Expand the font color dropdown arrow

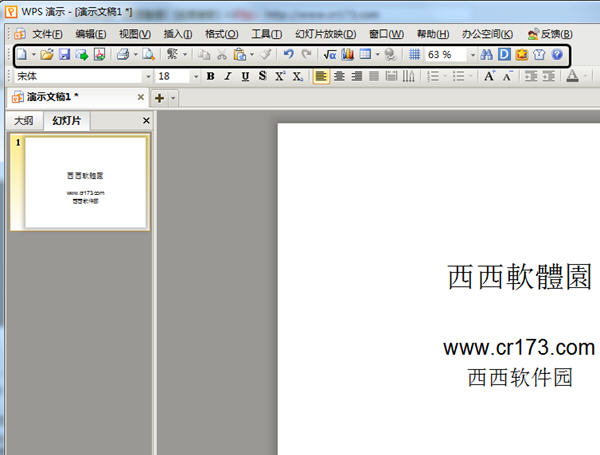585,76
